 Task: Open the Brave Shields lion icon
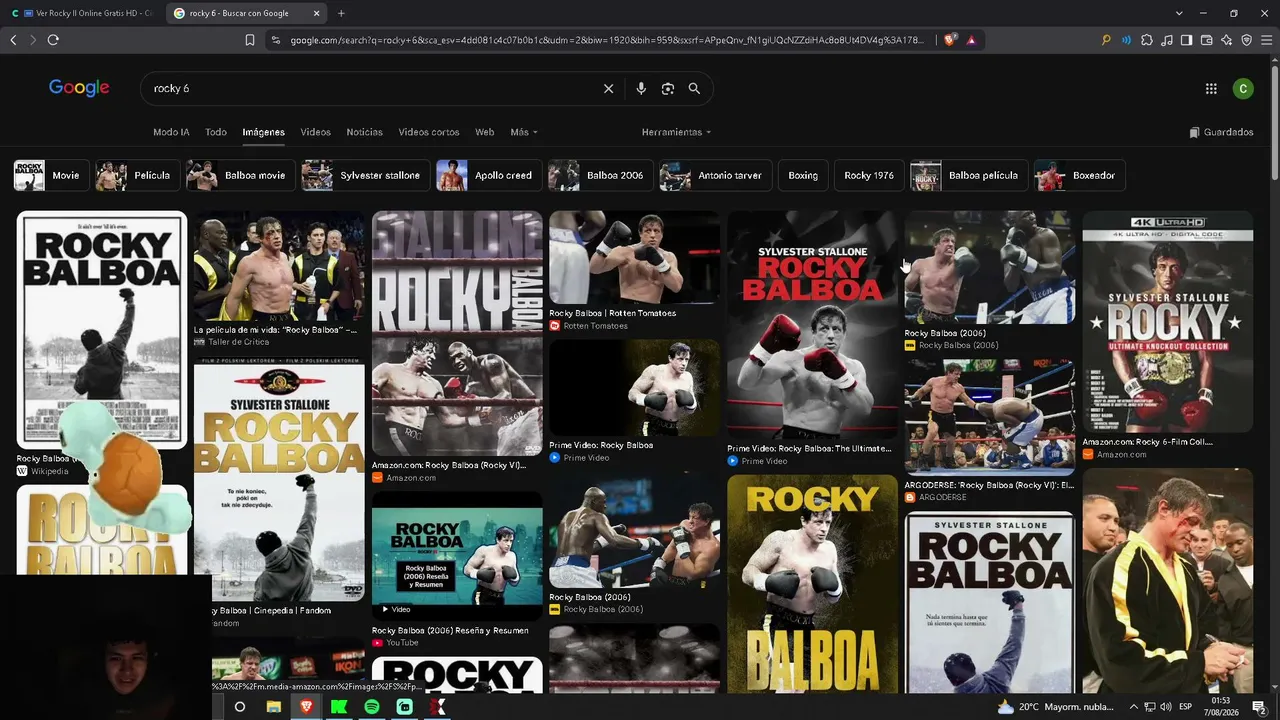pyautogui.click(x=950, y=40)
